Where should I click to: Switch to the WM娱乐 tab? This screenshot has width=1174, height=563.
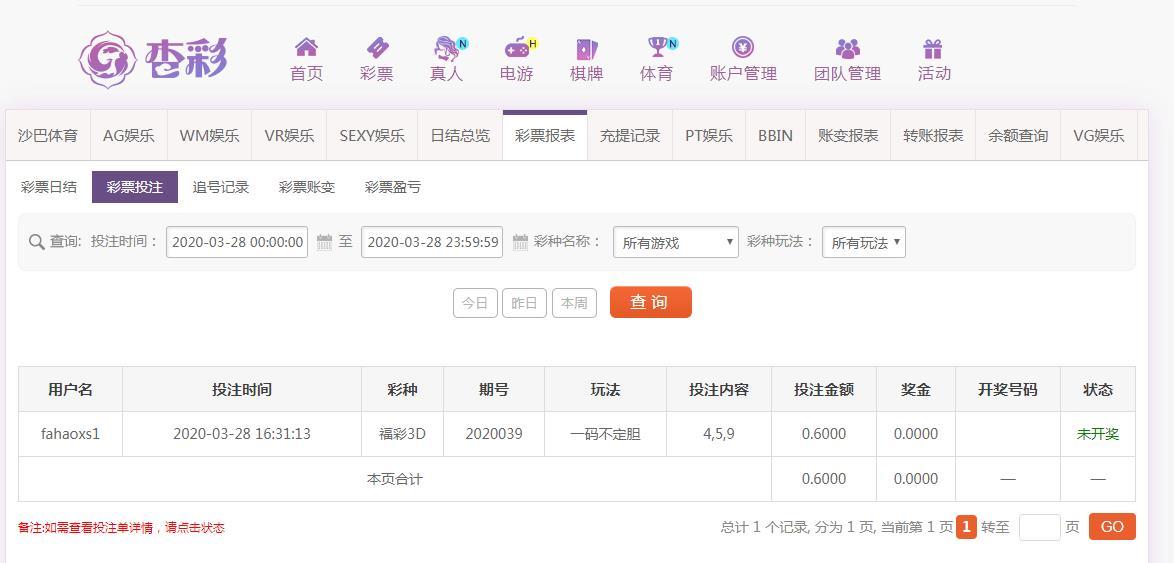point(210,136)
